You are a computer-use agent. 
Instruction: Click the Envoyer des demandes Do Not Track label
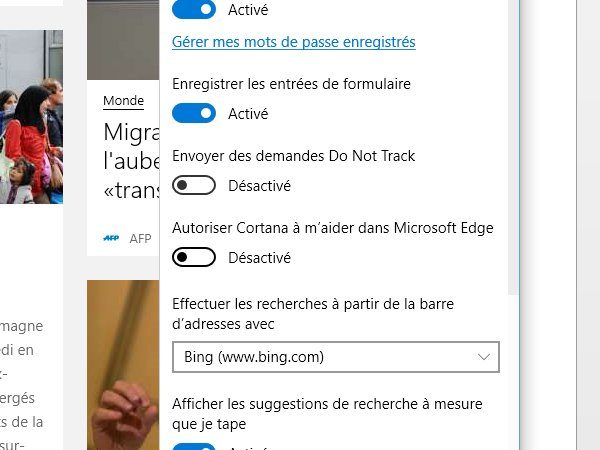point(293,156)
